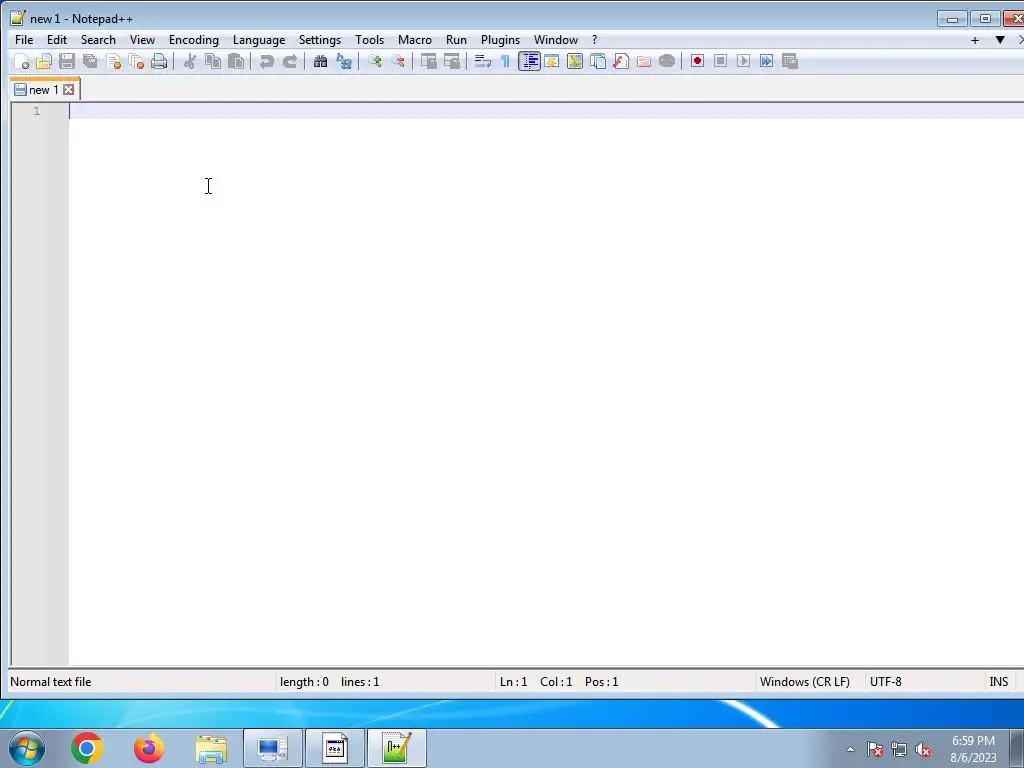Click the Save All toolbar icon
This screenshot has width=1024, height=768.
click(x=90, y=61)
